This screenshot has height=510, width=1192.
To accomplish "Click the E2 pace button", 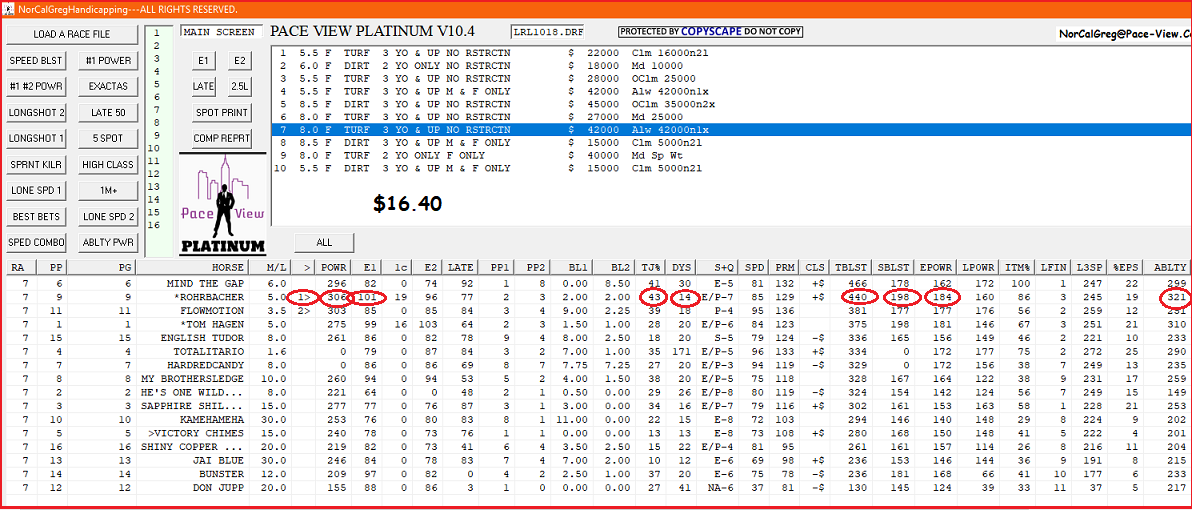I will (239, 61).
